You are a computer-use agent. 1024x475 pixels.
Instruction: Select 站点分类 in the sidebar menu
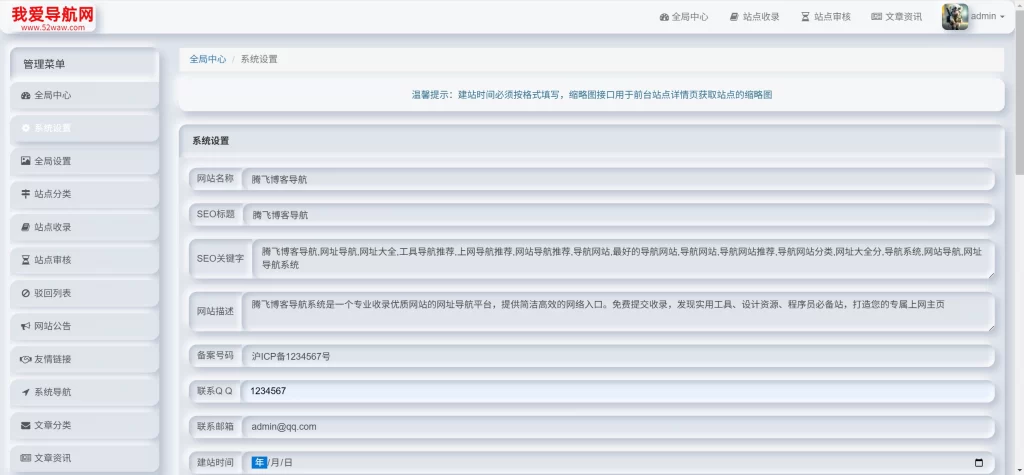tap(84, 194)
